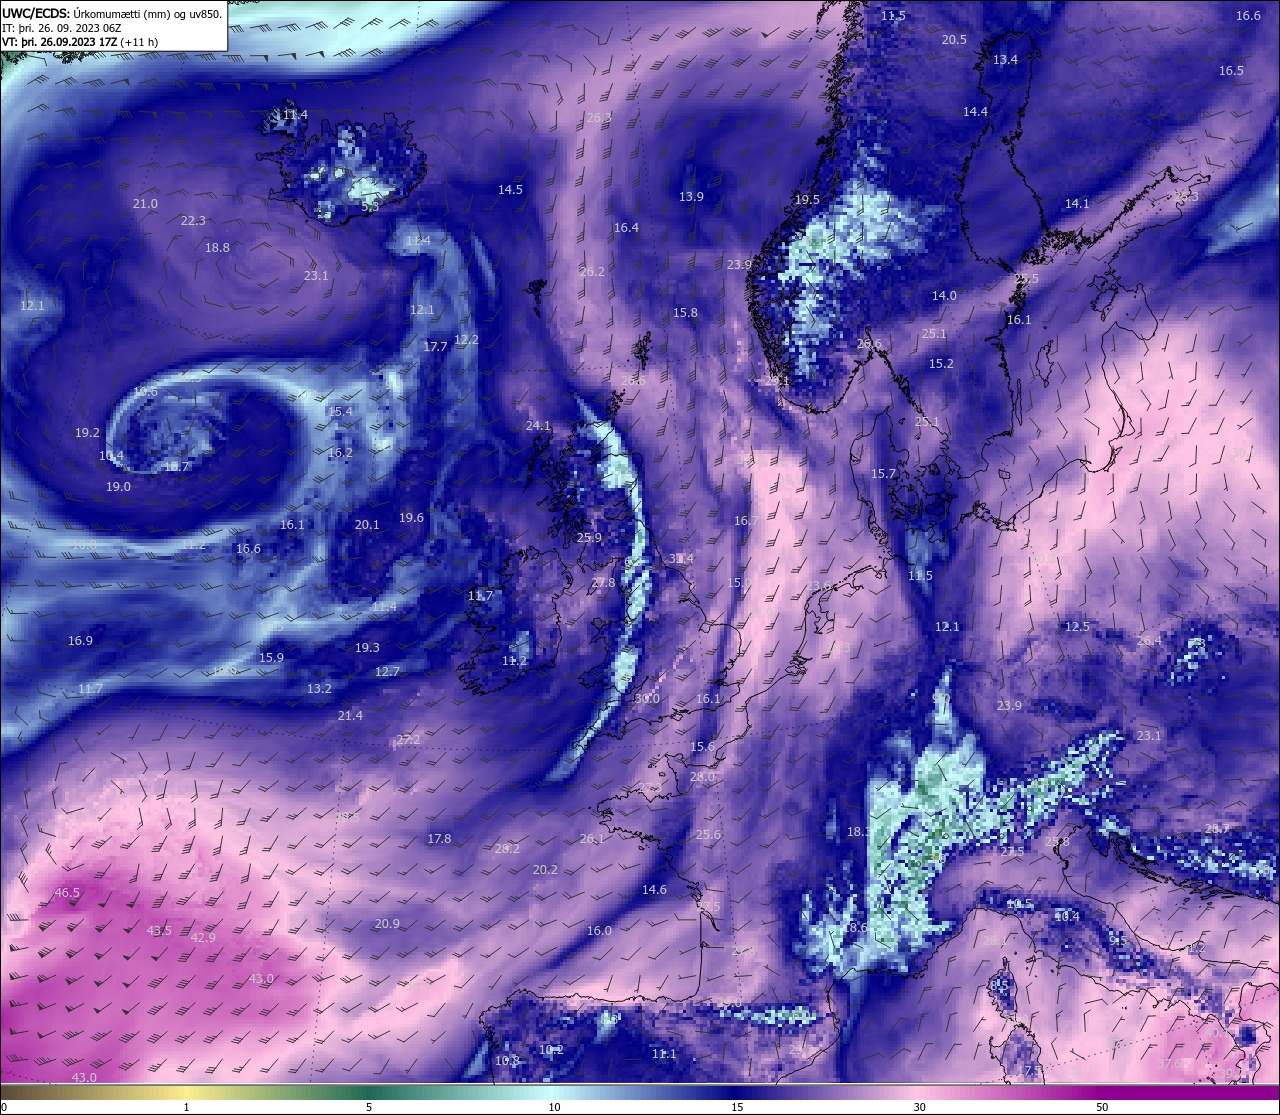Click the 12.7 value label
The image size is (1280, 1115).
(387, 672)
